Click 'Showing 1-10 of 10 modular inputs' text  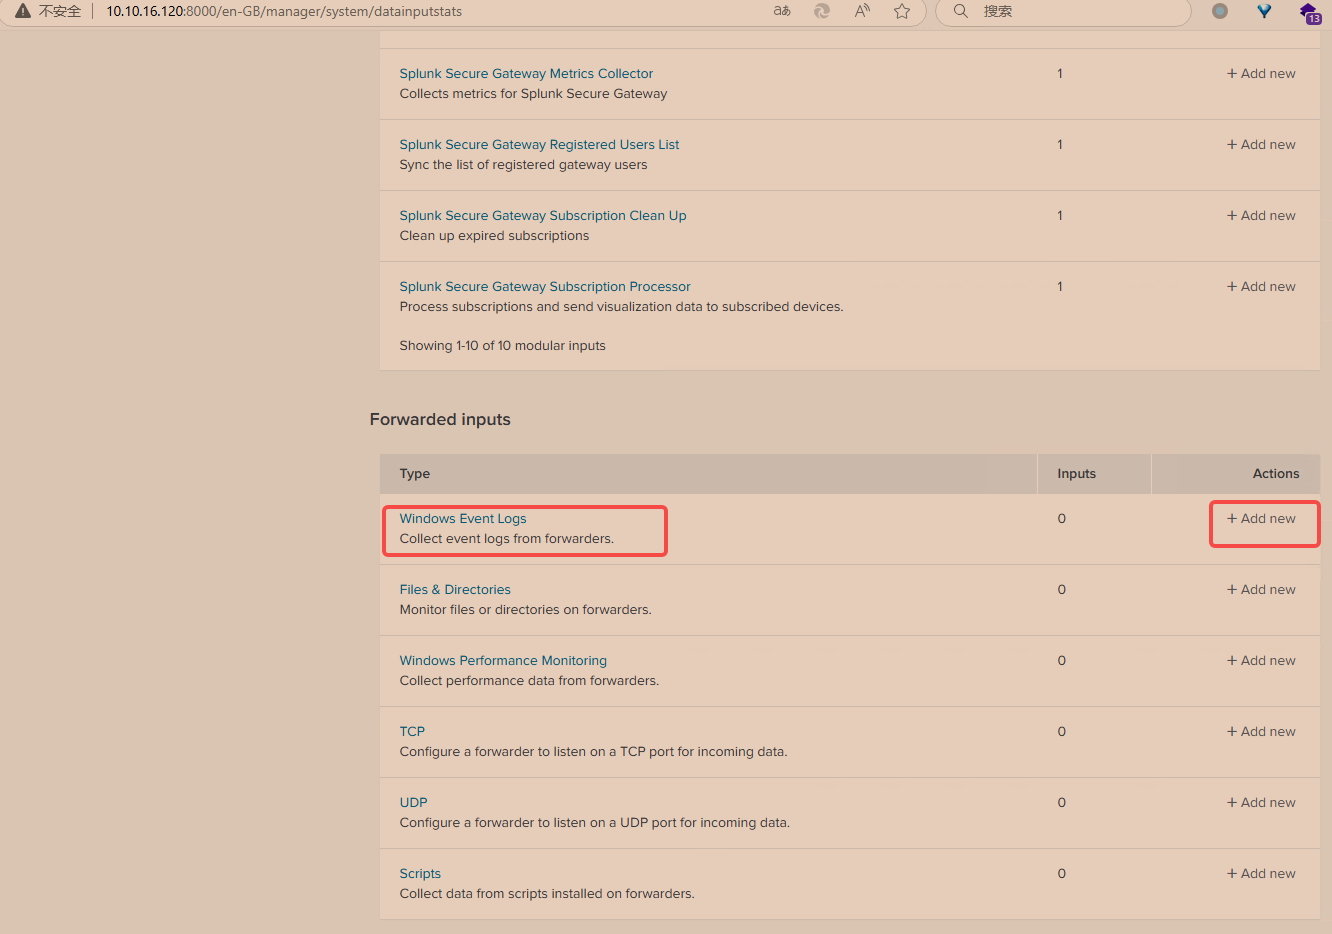502,346
